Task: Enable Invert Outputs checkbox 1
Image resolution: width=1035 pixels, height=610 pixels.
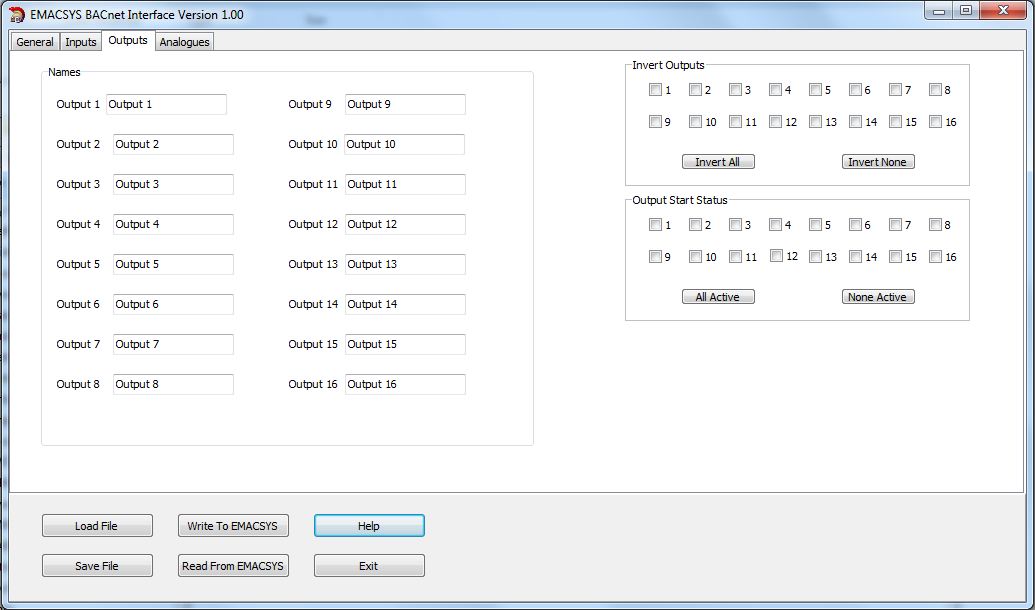Action: (x=655, y=90)
